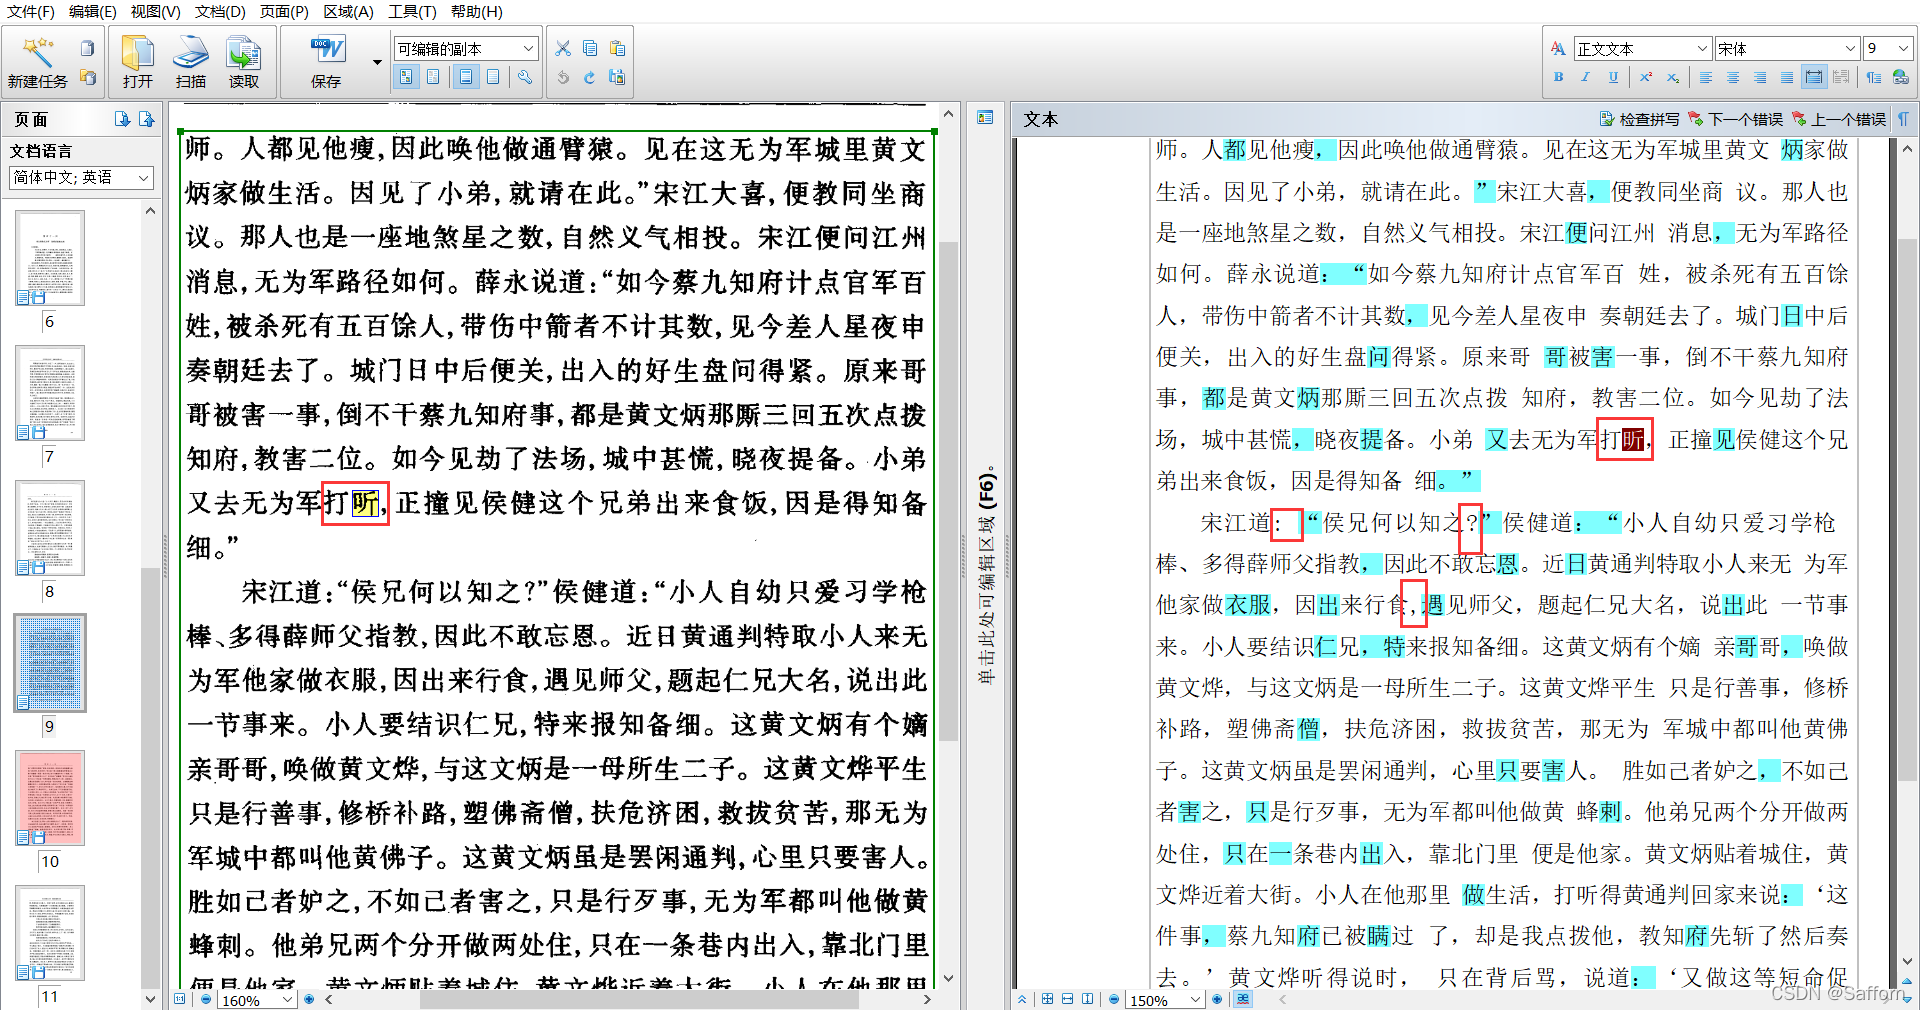This screenshot has height=1010, width=1920.
Task: Toggle nonprinting characters pilcrow in text pane
Action: (1903, 119)
